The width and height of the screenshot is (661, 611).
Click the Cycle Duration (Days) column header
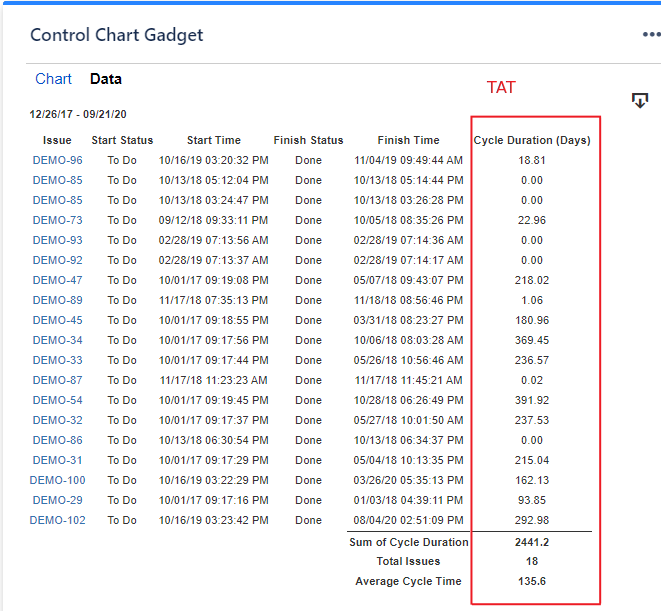(532, 140)
